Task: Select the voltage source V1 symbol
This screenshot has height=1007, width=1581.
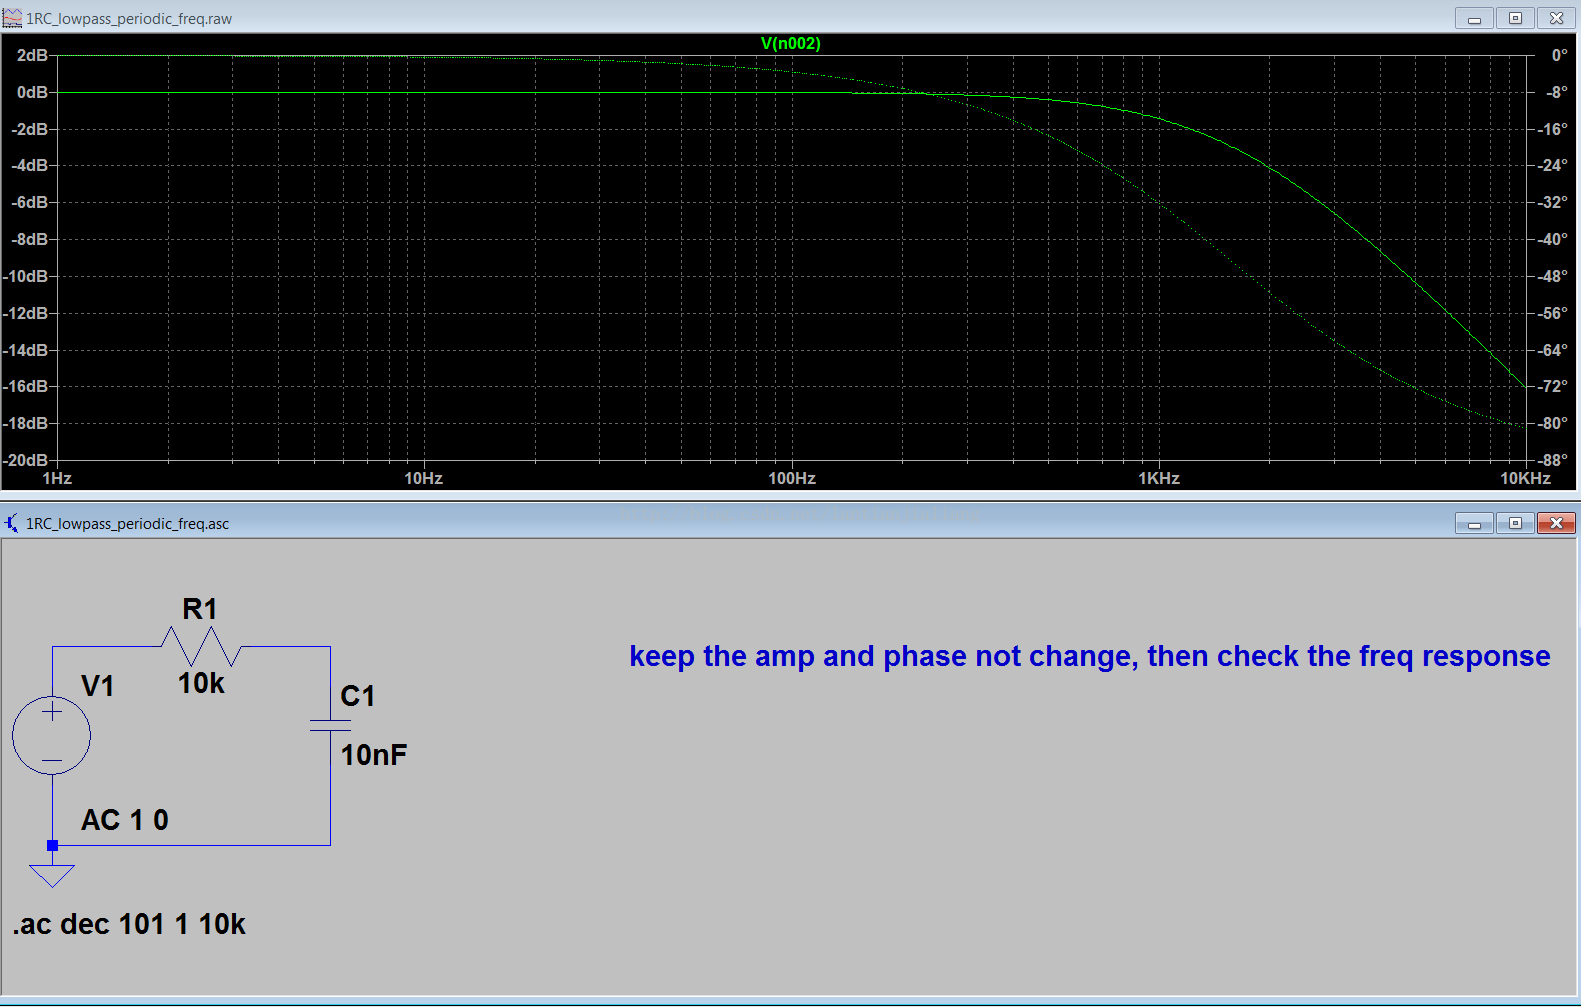Action: (x=52, y=737)
